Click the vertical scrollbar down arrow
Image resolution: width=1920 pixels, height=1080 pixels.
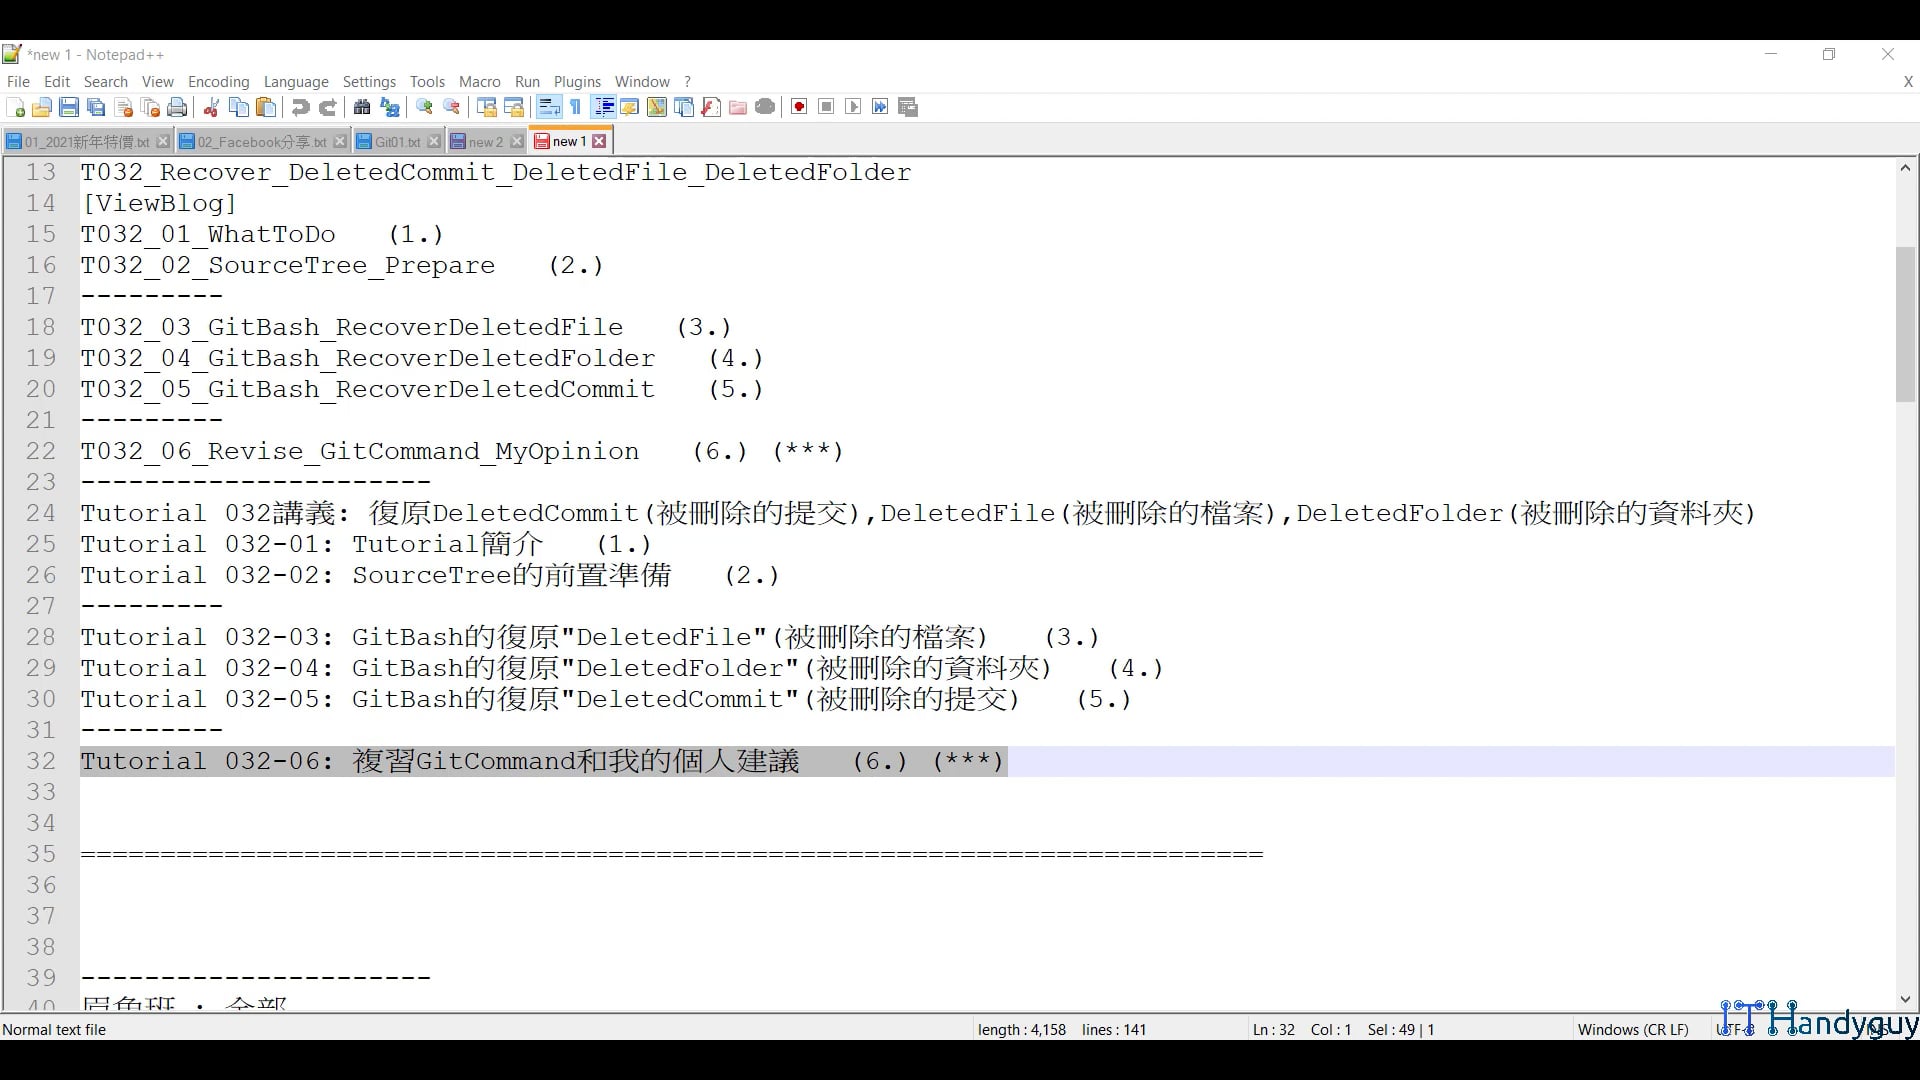pos(1905,999)
